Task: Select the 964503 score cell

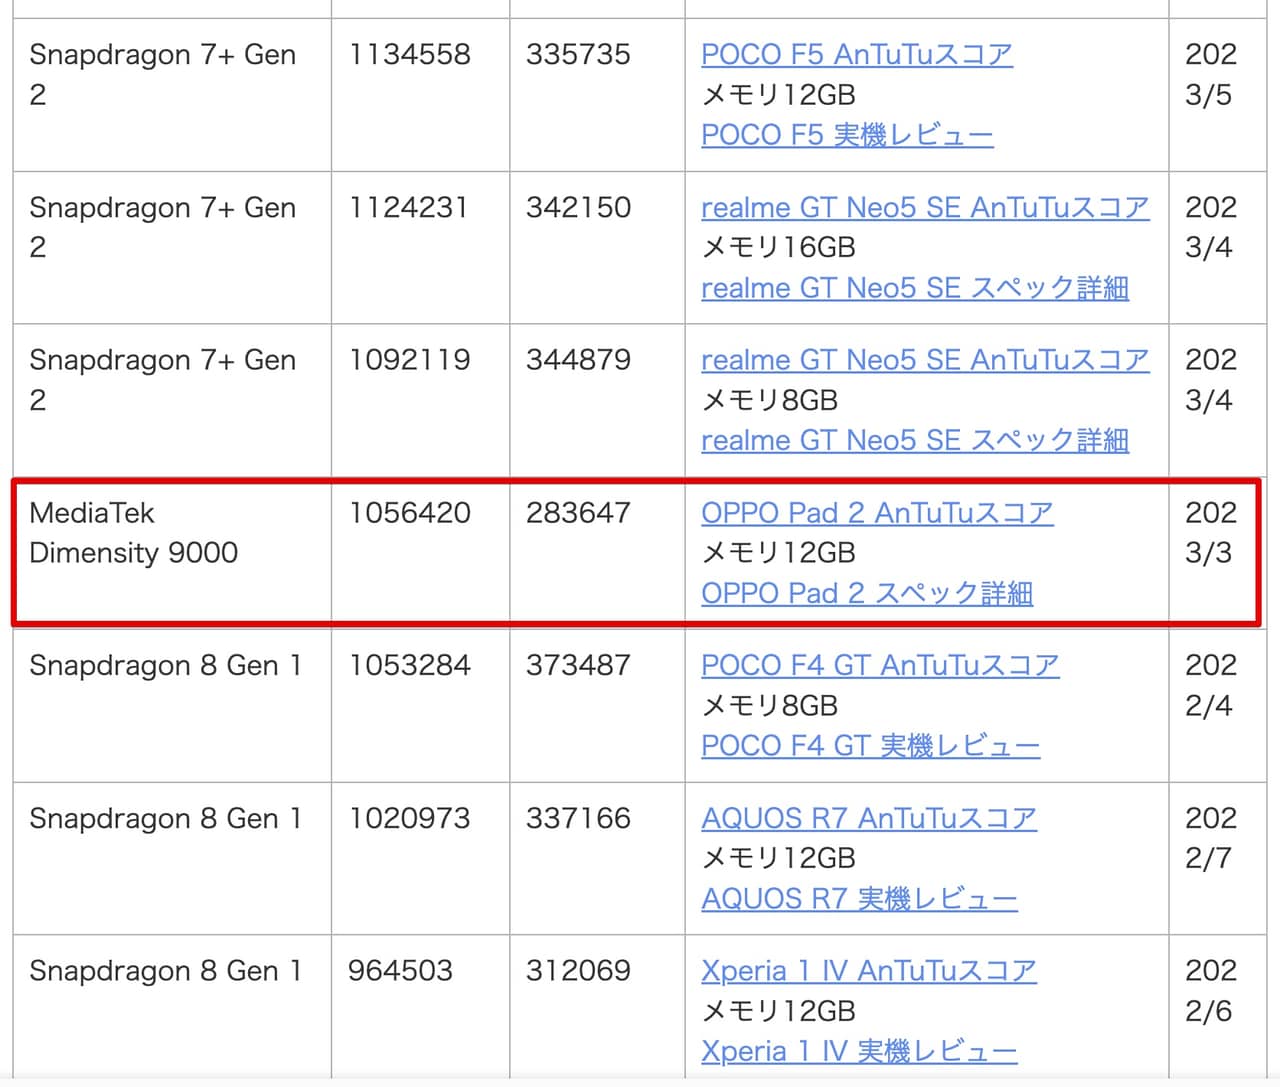Action: pos(400,971)
